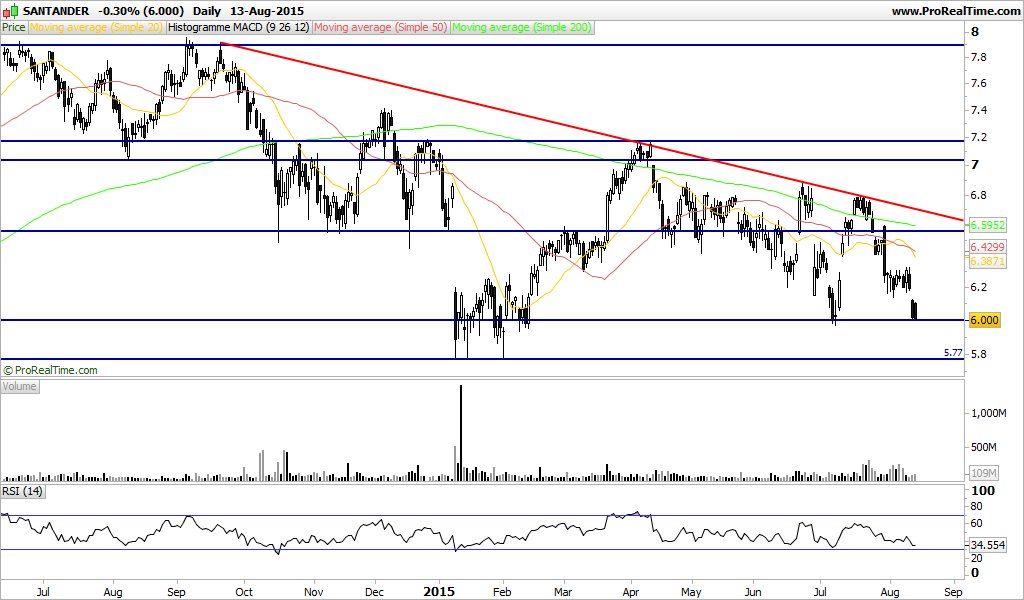Click the 2015 year label on time axis
This screenshot has width=1024, height=600.
tap(439, 592)
